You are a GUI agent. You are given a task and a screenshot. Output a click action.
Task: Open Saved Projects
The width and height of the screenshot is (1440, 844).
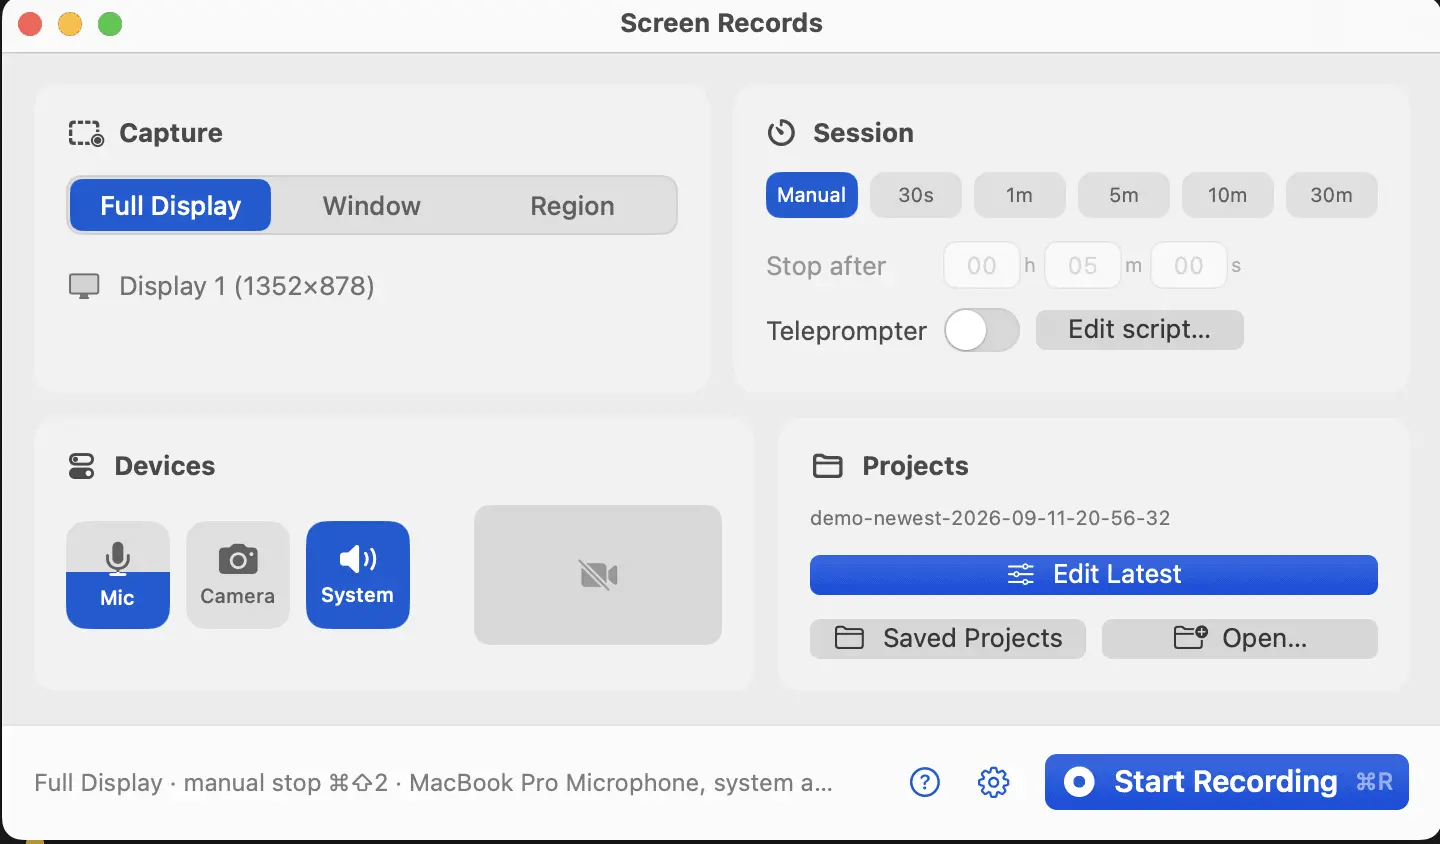click(x=948, y=639)
